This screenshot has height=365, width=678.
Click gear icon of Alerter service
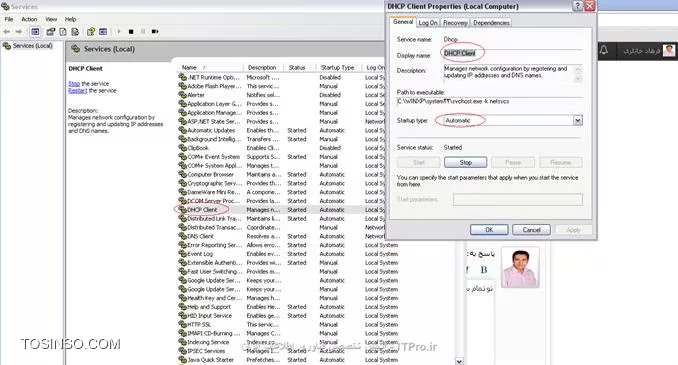pyautogui.click(x=182, y=95)
